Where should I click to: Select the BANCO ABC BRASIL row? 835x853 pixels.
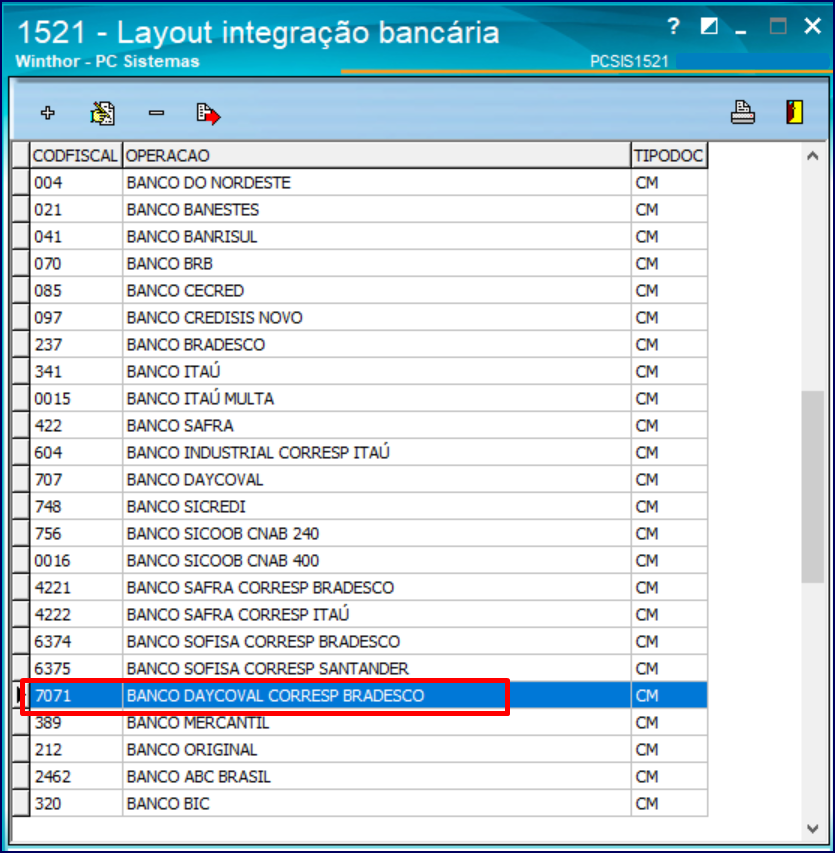tap(360, 776)
